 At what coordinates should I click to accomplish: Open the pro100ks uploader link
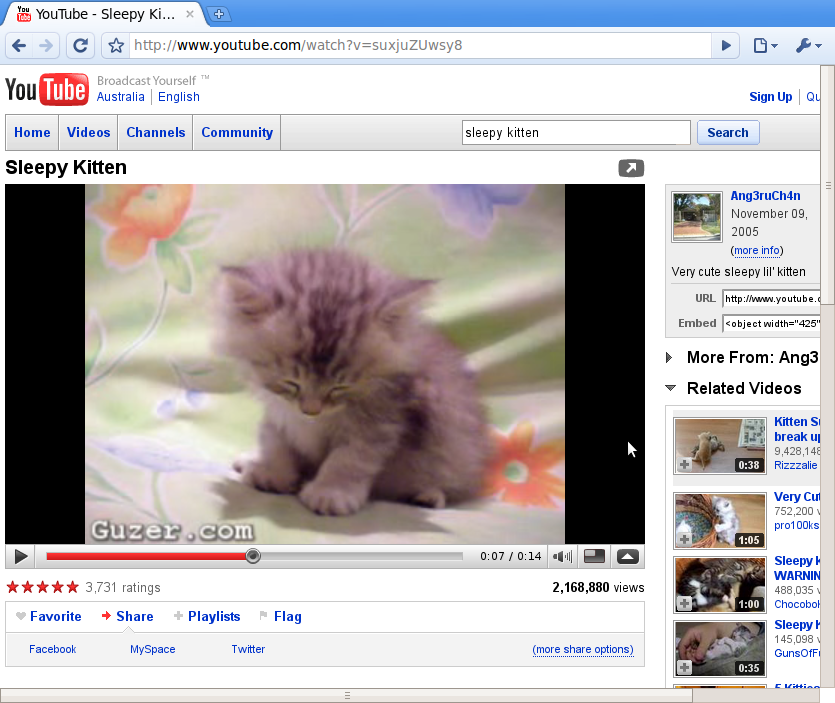click(797, 526)
